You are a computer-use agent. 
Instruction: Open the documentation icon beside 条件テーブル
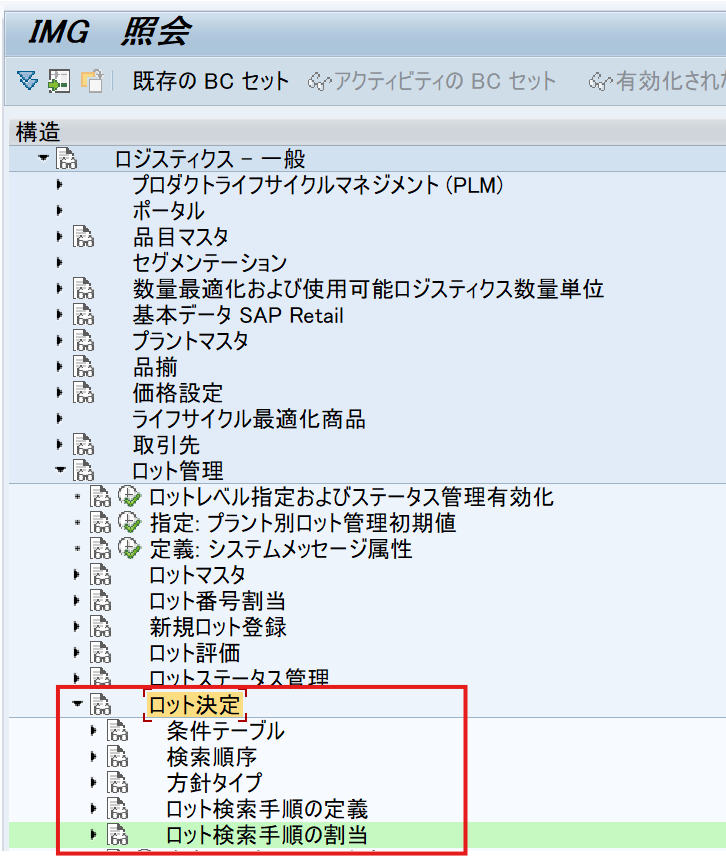tap(118, 731)
